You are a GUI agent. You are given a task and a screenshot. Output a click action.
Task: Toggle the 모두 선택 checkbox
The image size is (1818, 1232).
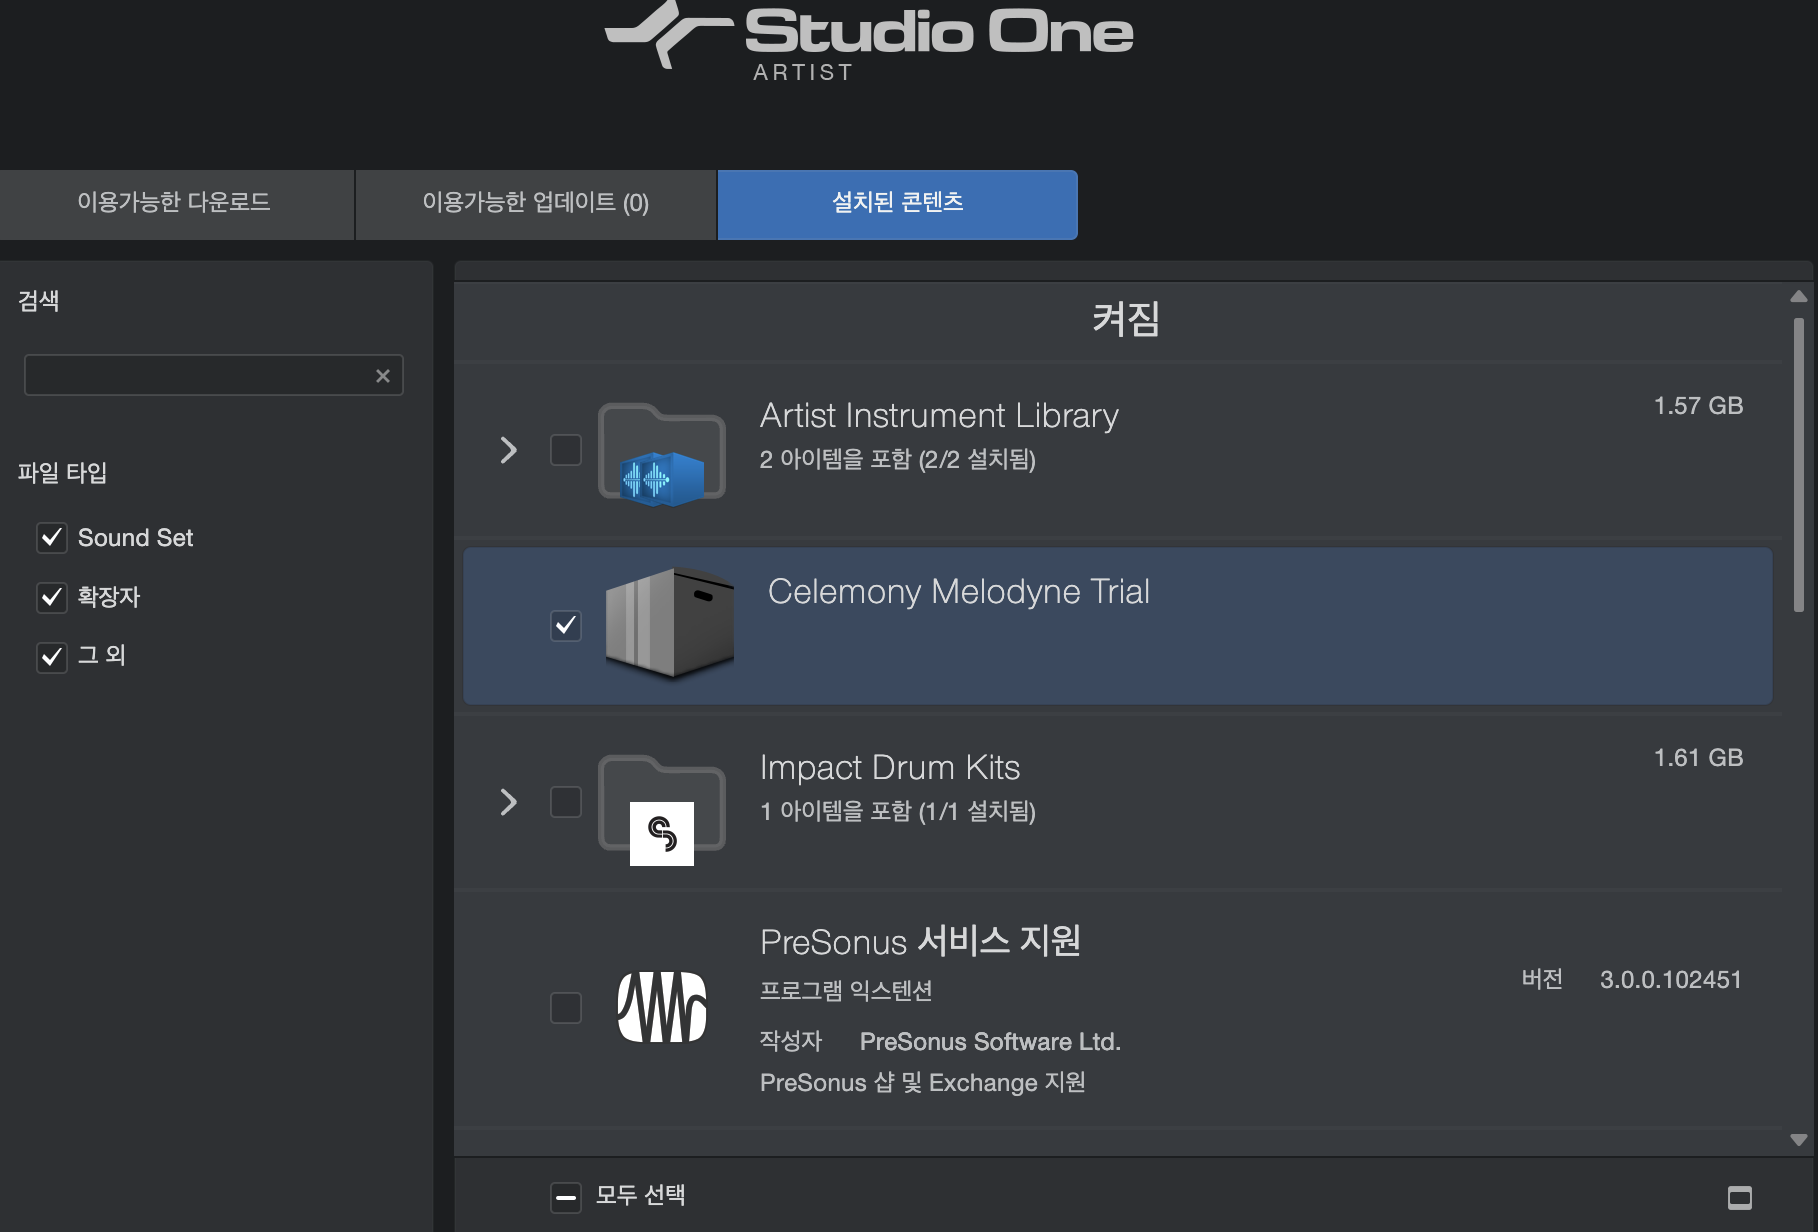pyautogui.click(x=566, y=1197)
